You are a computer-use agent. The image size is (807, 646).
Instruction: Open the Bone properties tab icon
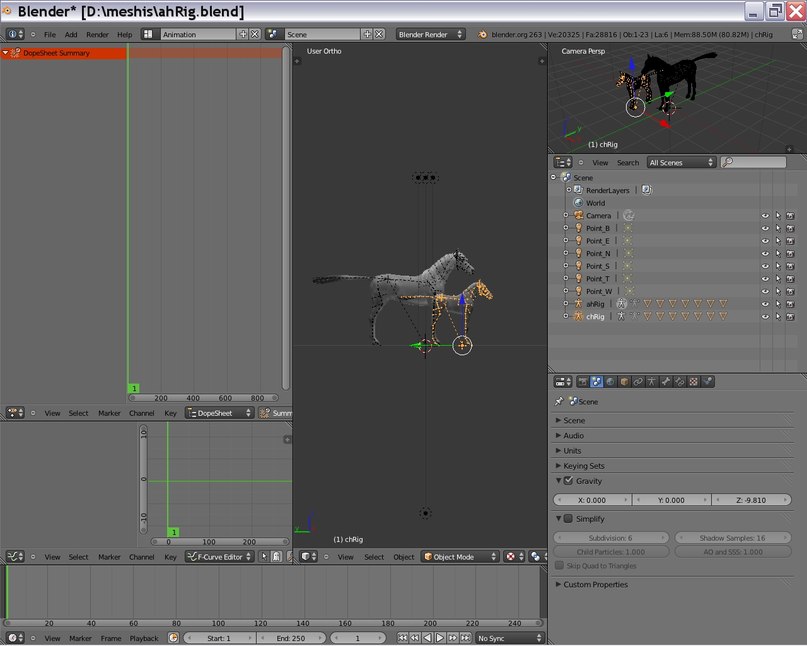pyautogui.click(x=666, y=382)
